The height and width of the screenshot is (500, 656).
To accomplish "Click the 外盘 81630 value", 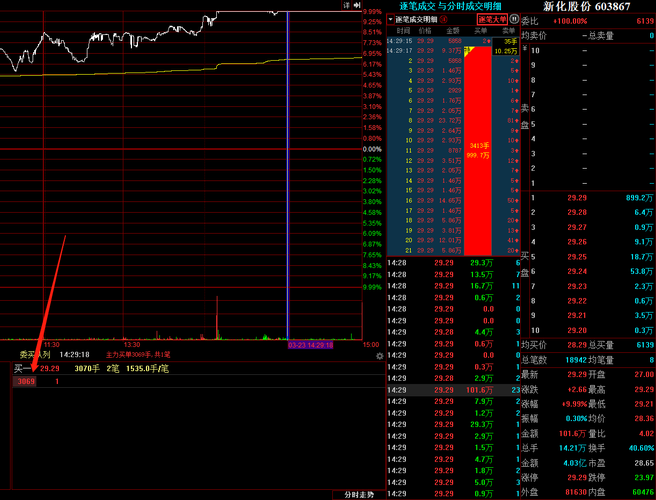I will (576, 492).
